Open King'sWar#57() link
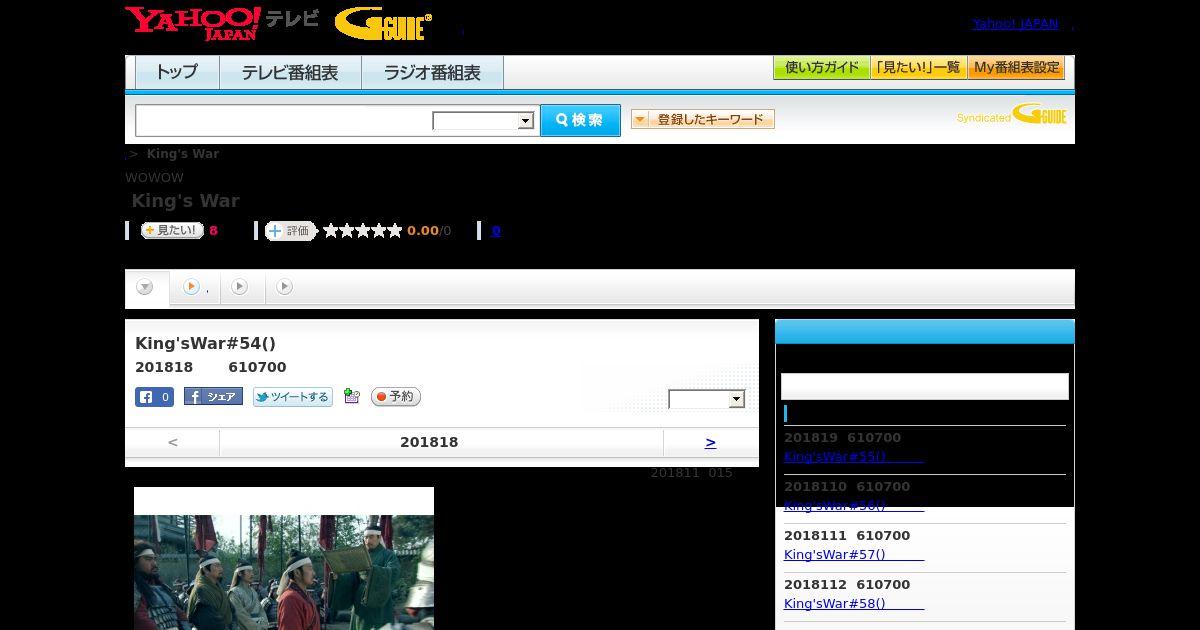1200x630 pixels. pyautogui.click(x=854, y=554)
